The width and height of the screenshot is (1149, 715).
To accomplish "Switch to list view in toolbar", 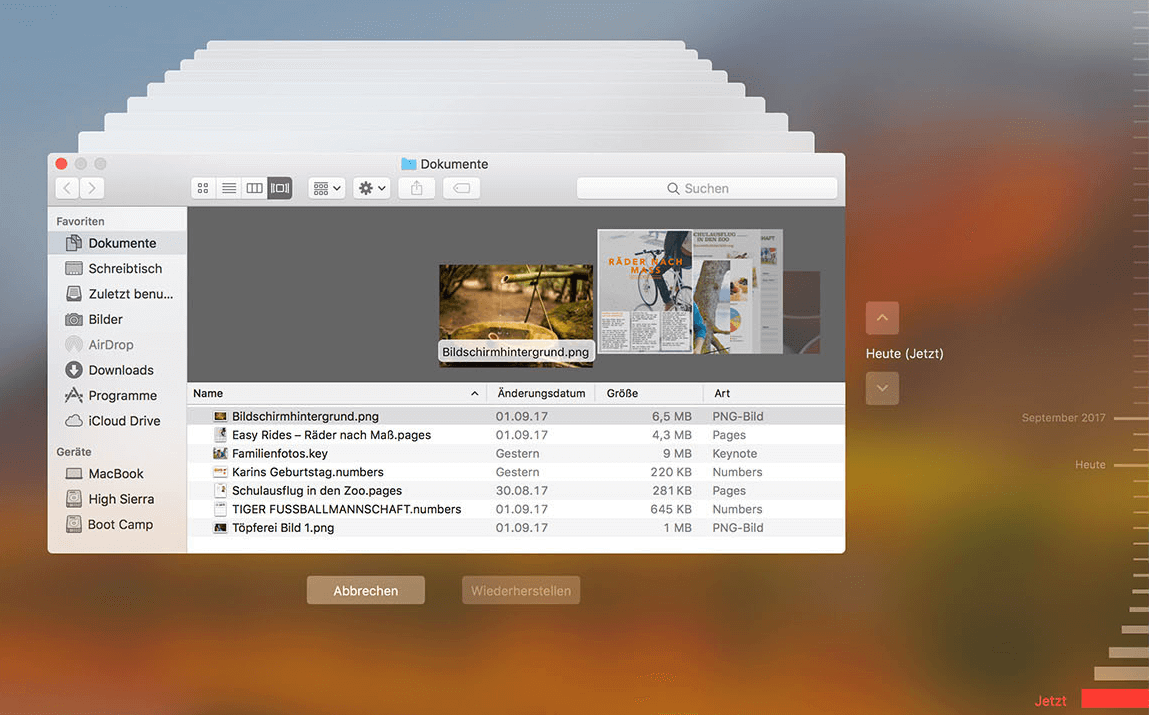I will coord(229,188).
